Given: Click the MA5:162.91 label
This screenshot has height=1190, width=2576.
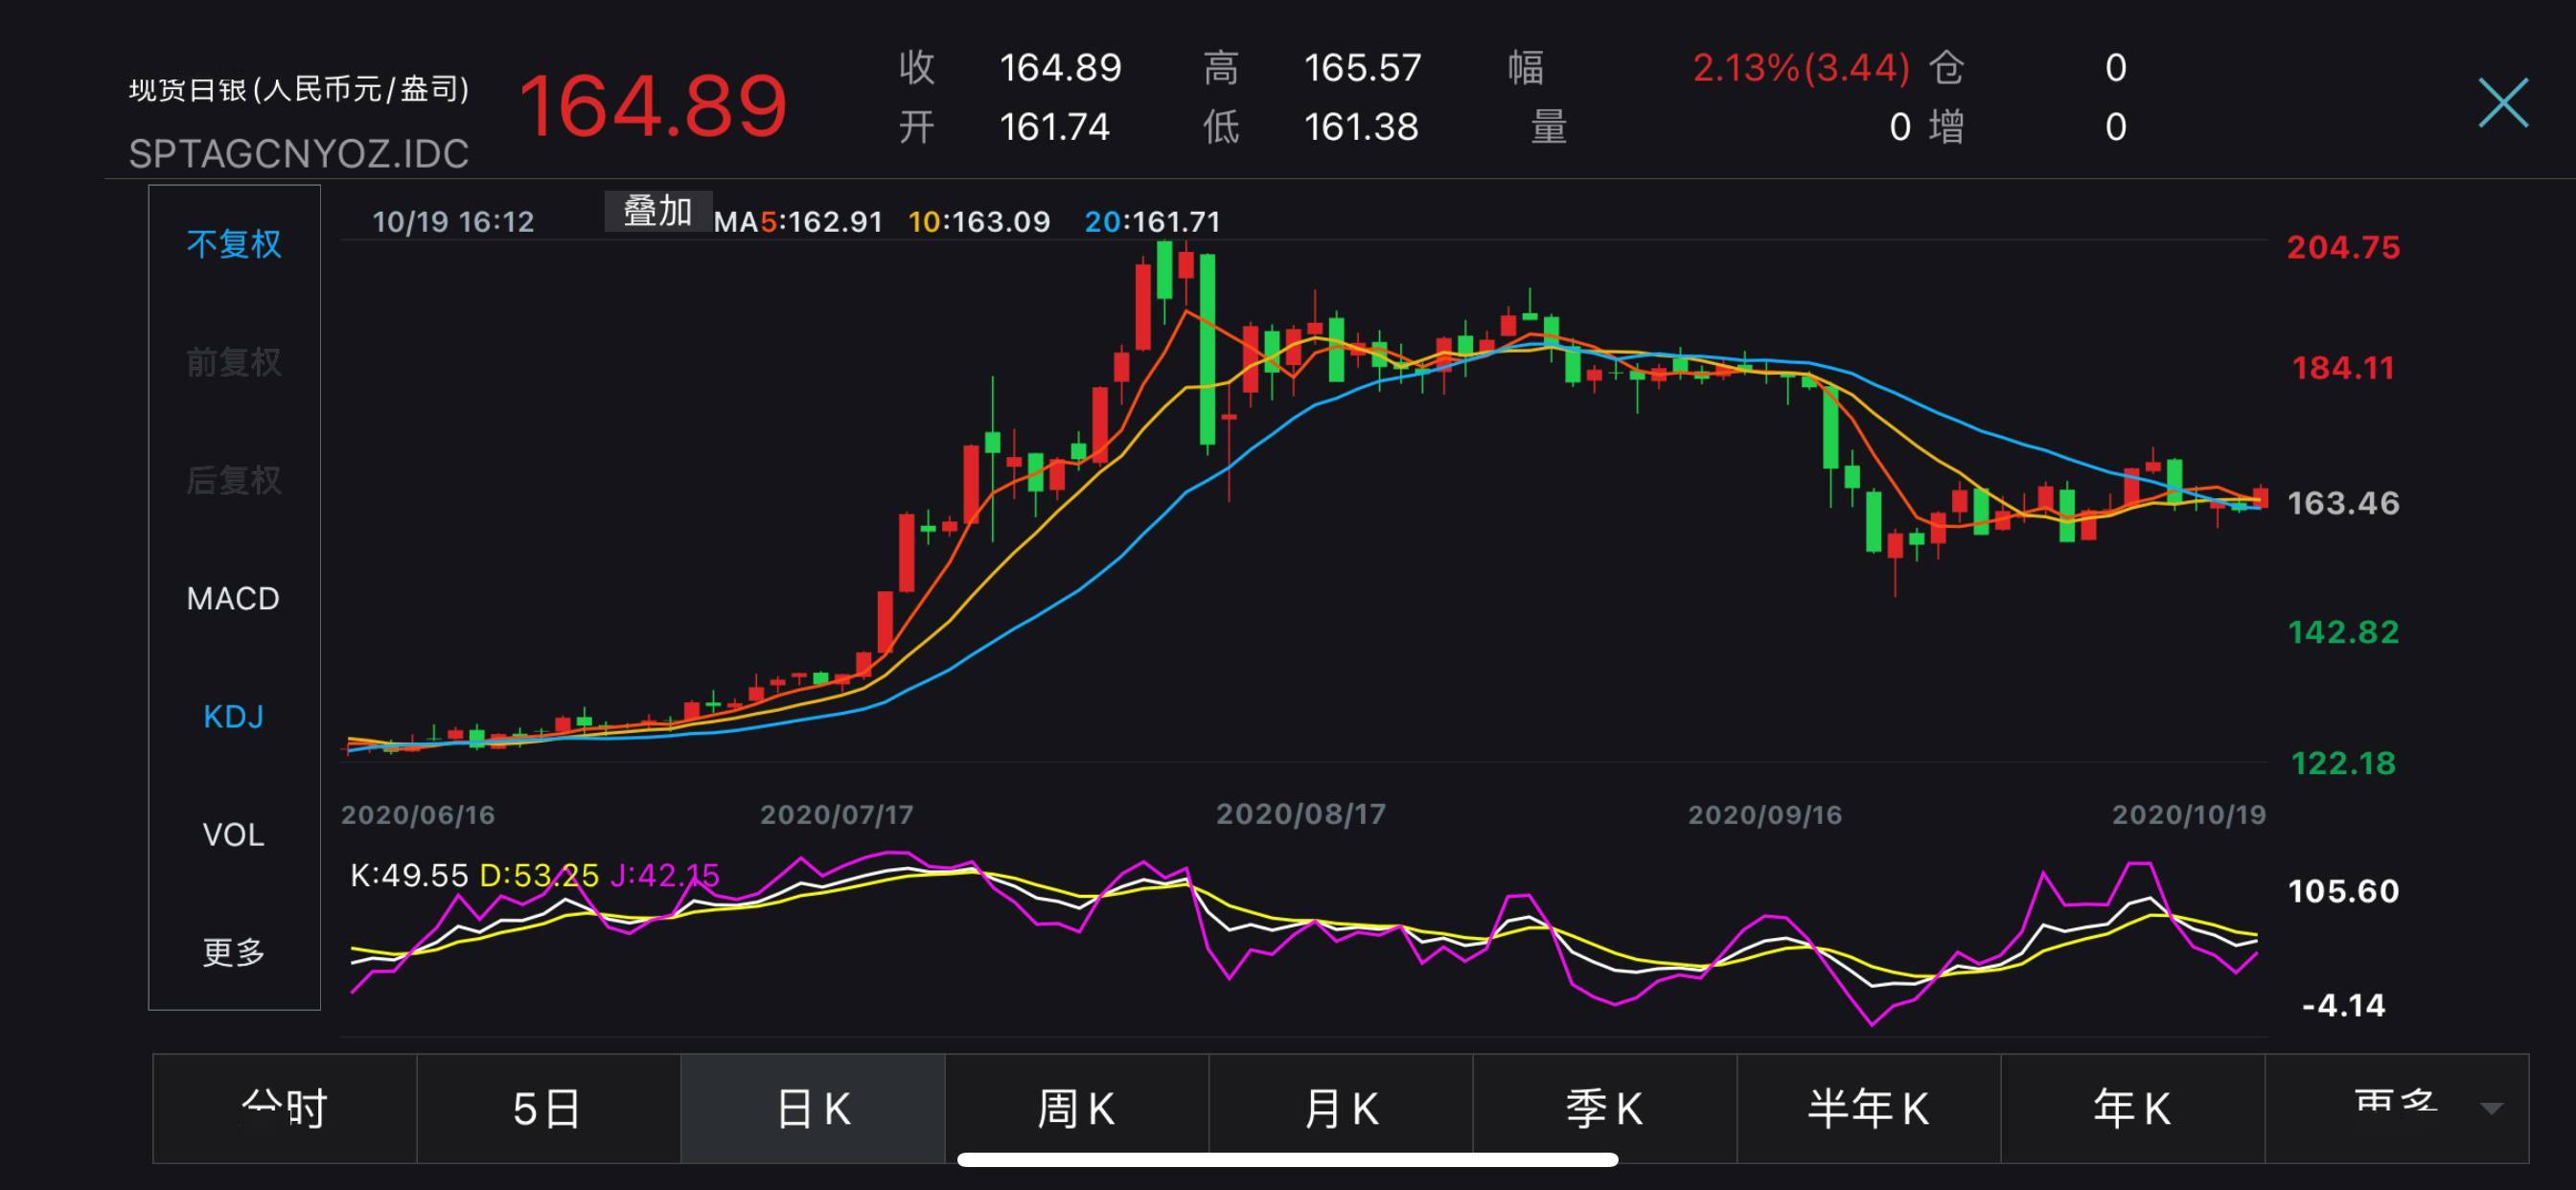Looking at the screenshot, I should 798,221.
